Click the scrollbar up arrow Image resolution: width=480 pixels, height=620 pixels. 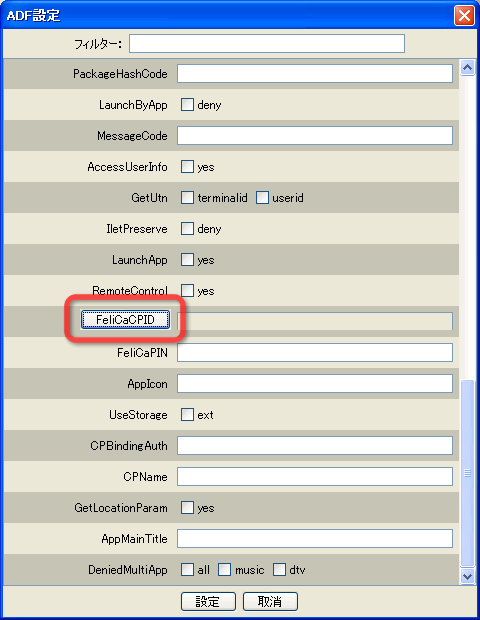[x=467, y=68]
